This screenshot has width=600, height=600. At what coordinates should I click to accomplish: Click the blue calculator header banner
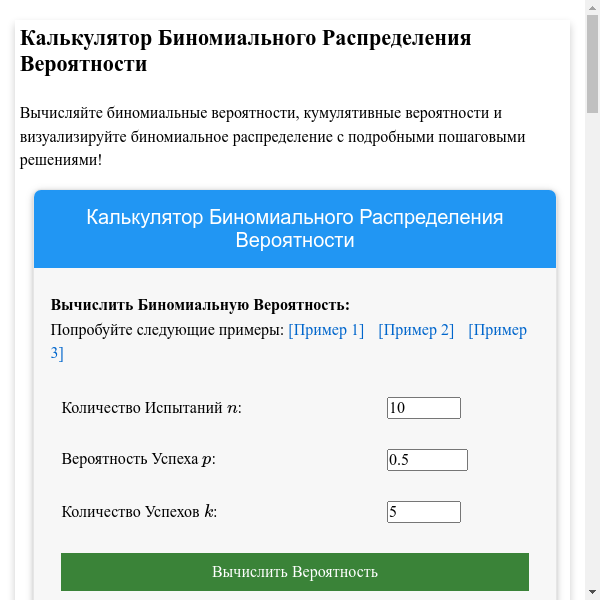(x=295, y=229)
